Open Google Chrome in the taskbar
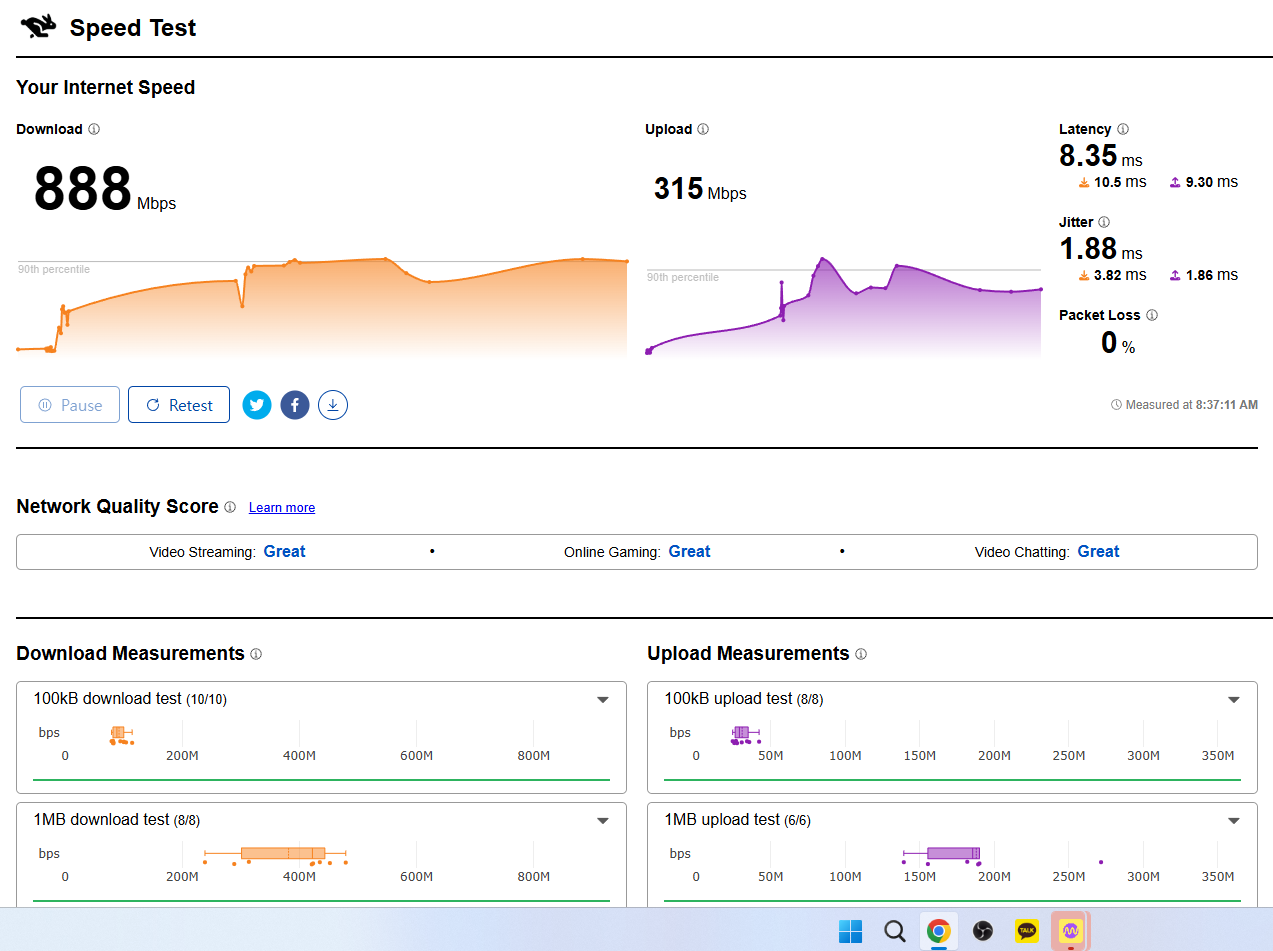This screenshot has width=1273, height=951. tap(938, 931)
